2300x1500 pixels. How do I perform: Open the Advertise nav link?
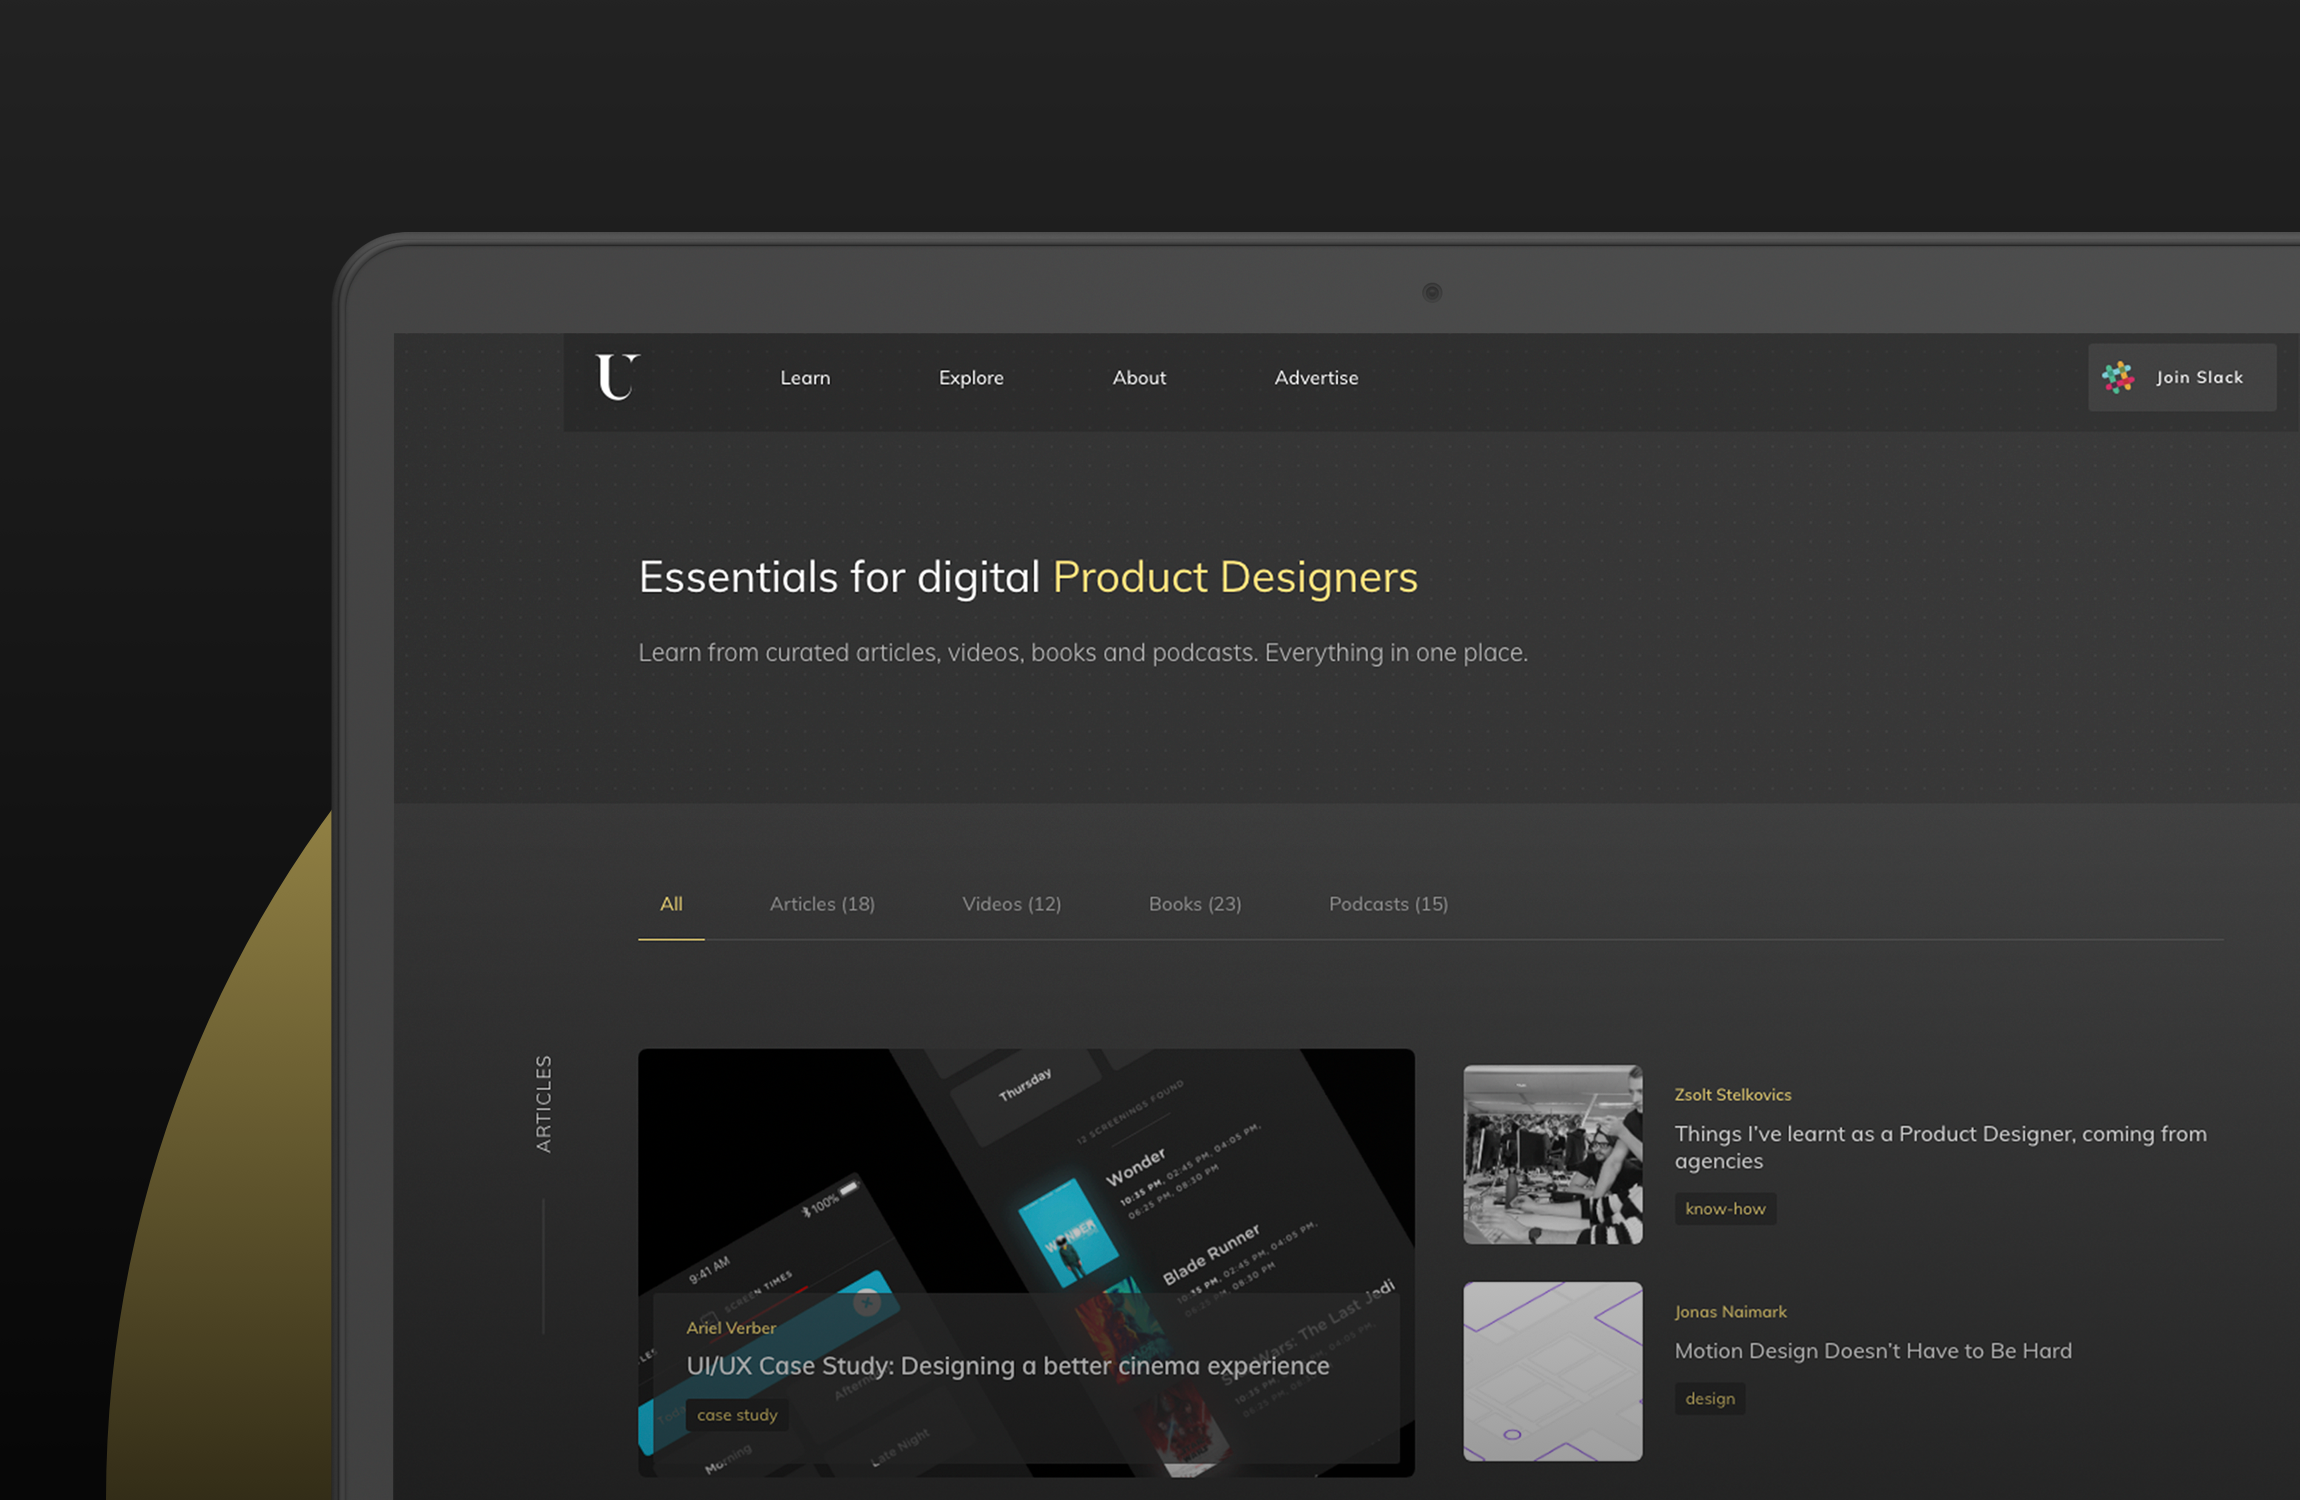(1316, 378)
